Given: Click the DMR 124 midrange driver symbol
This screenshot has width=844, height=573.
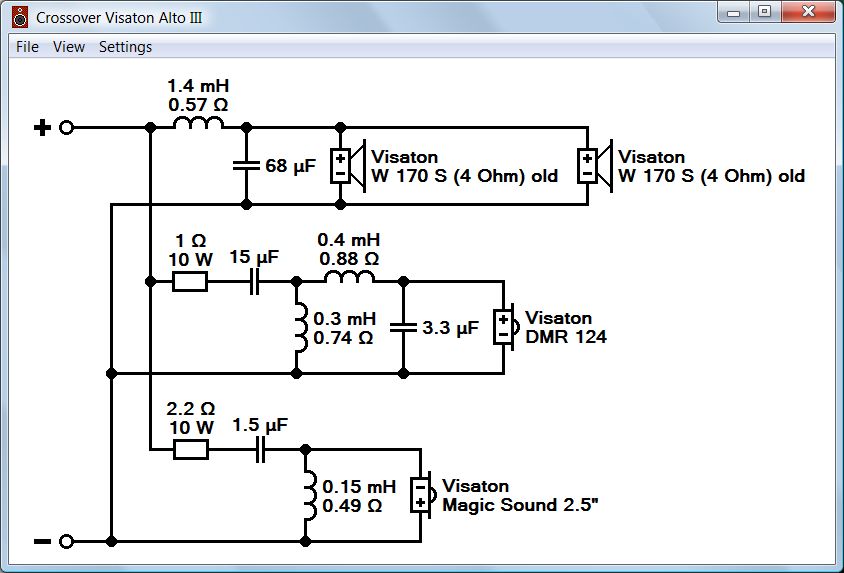Looking at the screenshot, I should [x=506, y=327].
